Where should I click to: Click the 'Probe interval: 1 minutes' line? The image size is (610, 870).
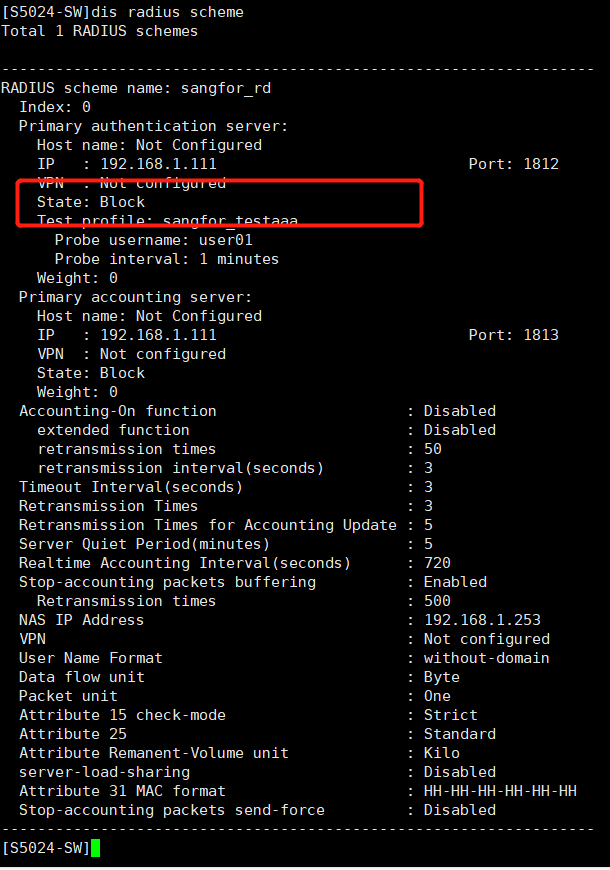click(167, 259)
